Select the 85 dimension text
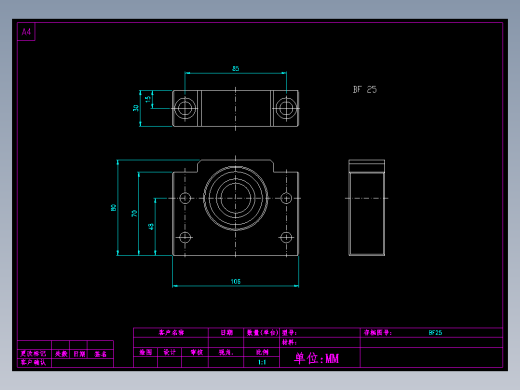Viewport: 520px width, 390px height. click(x=236, y=69)
